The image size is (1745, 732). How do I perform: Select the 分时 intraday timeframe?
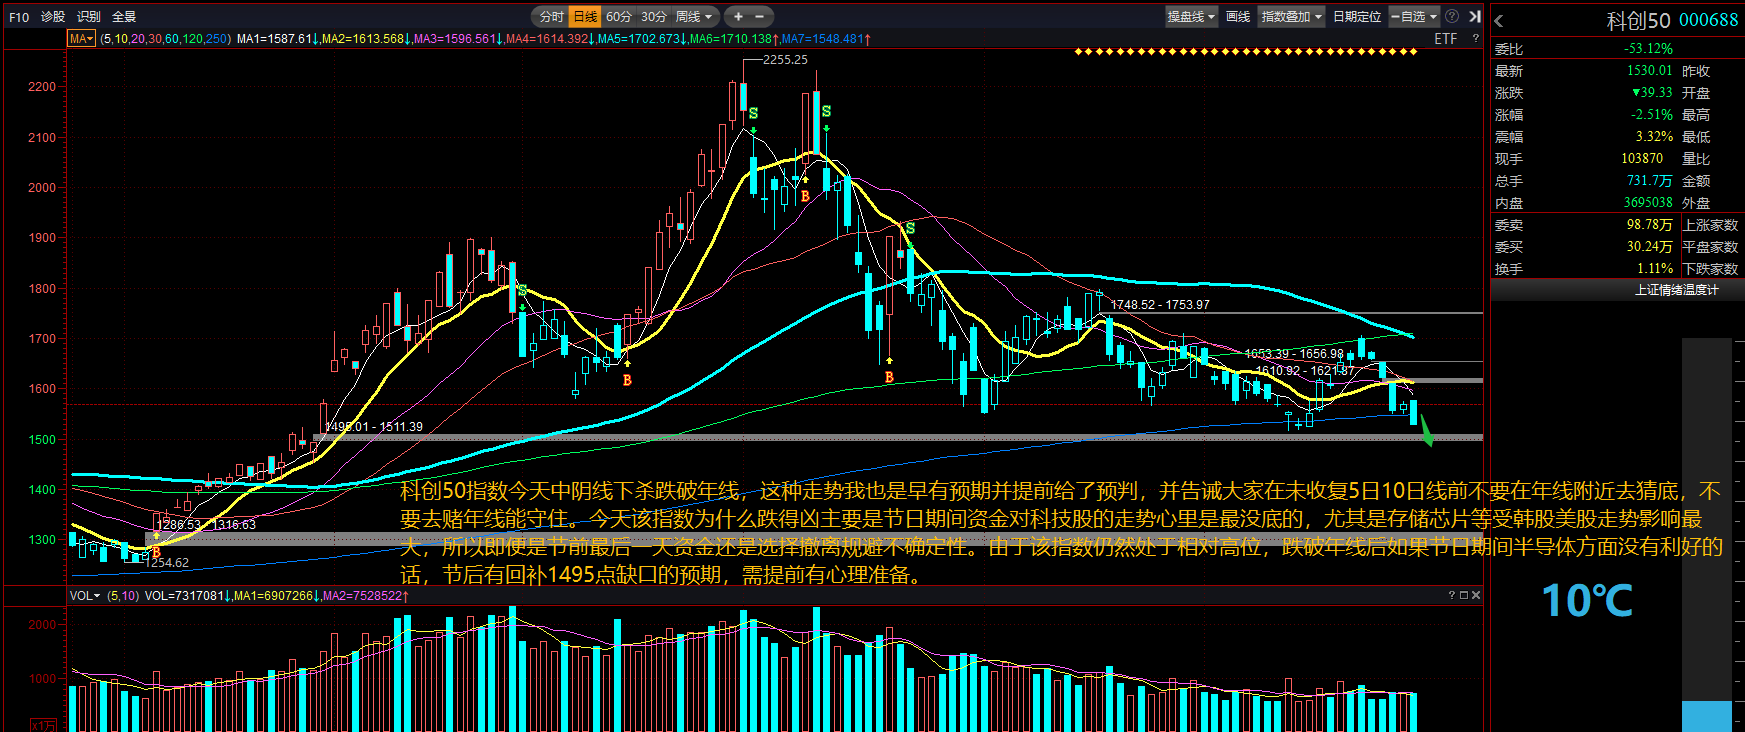[x=552, y=16]
